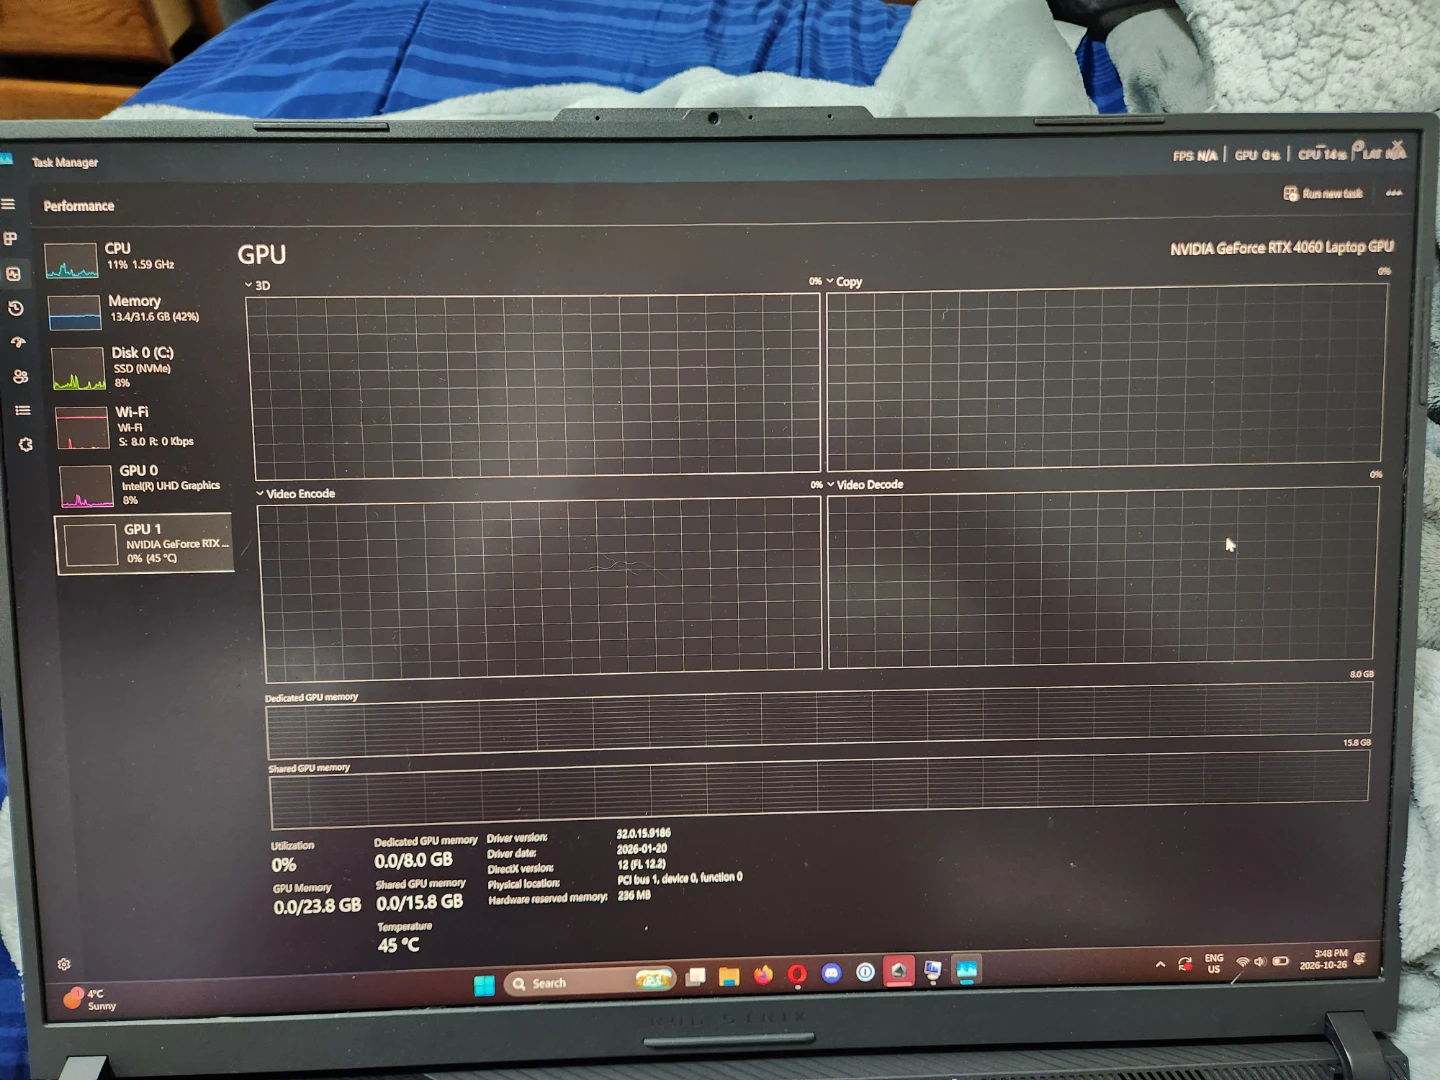Open Task View from the taskbar
The image size is (1440, 1080).
[696, 977]
